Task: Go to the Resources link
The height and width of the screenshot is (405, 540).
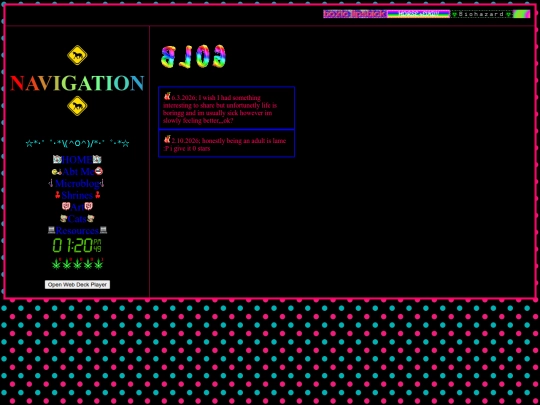Action: click(77, 230)
